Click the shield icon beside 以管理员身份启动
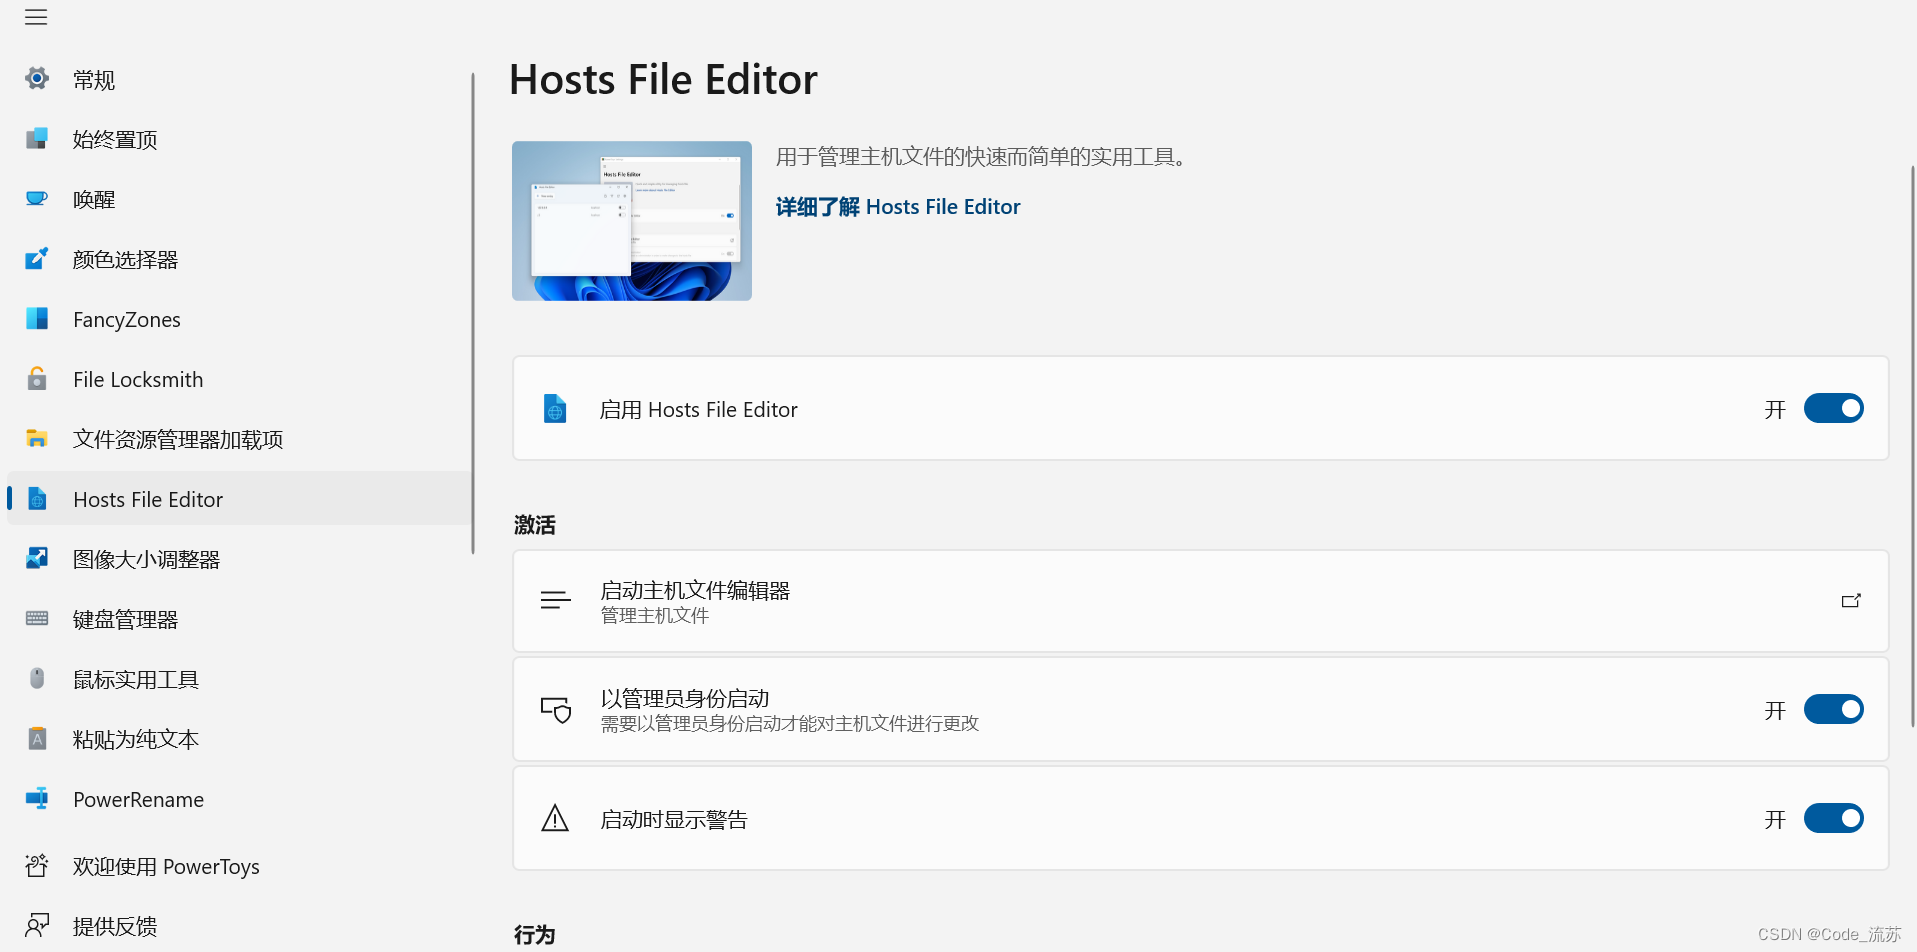 (x=556, y=709)
